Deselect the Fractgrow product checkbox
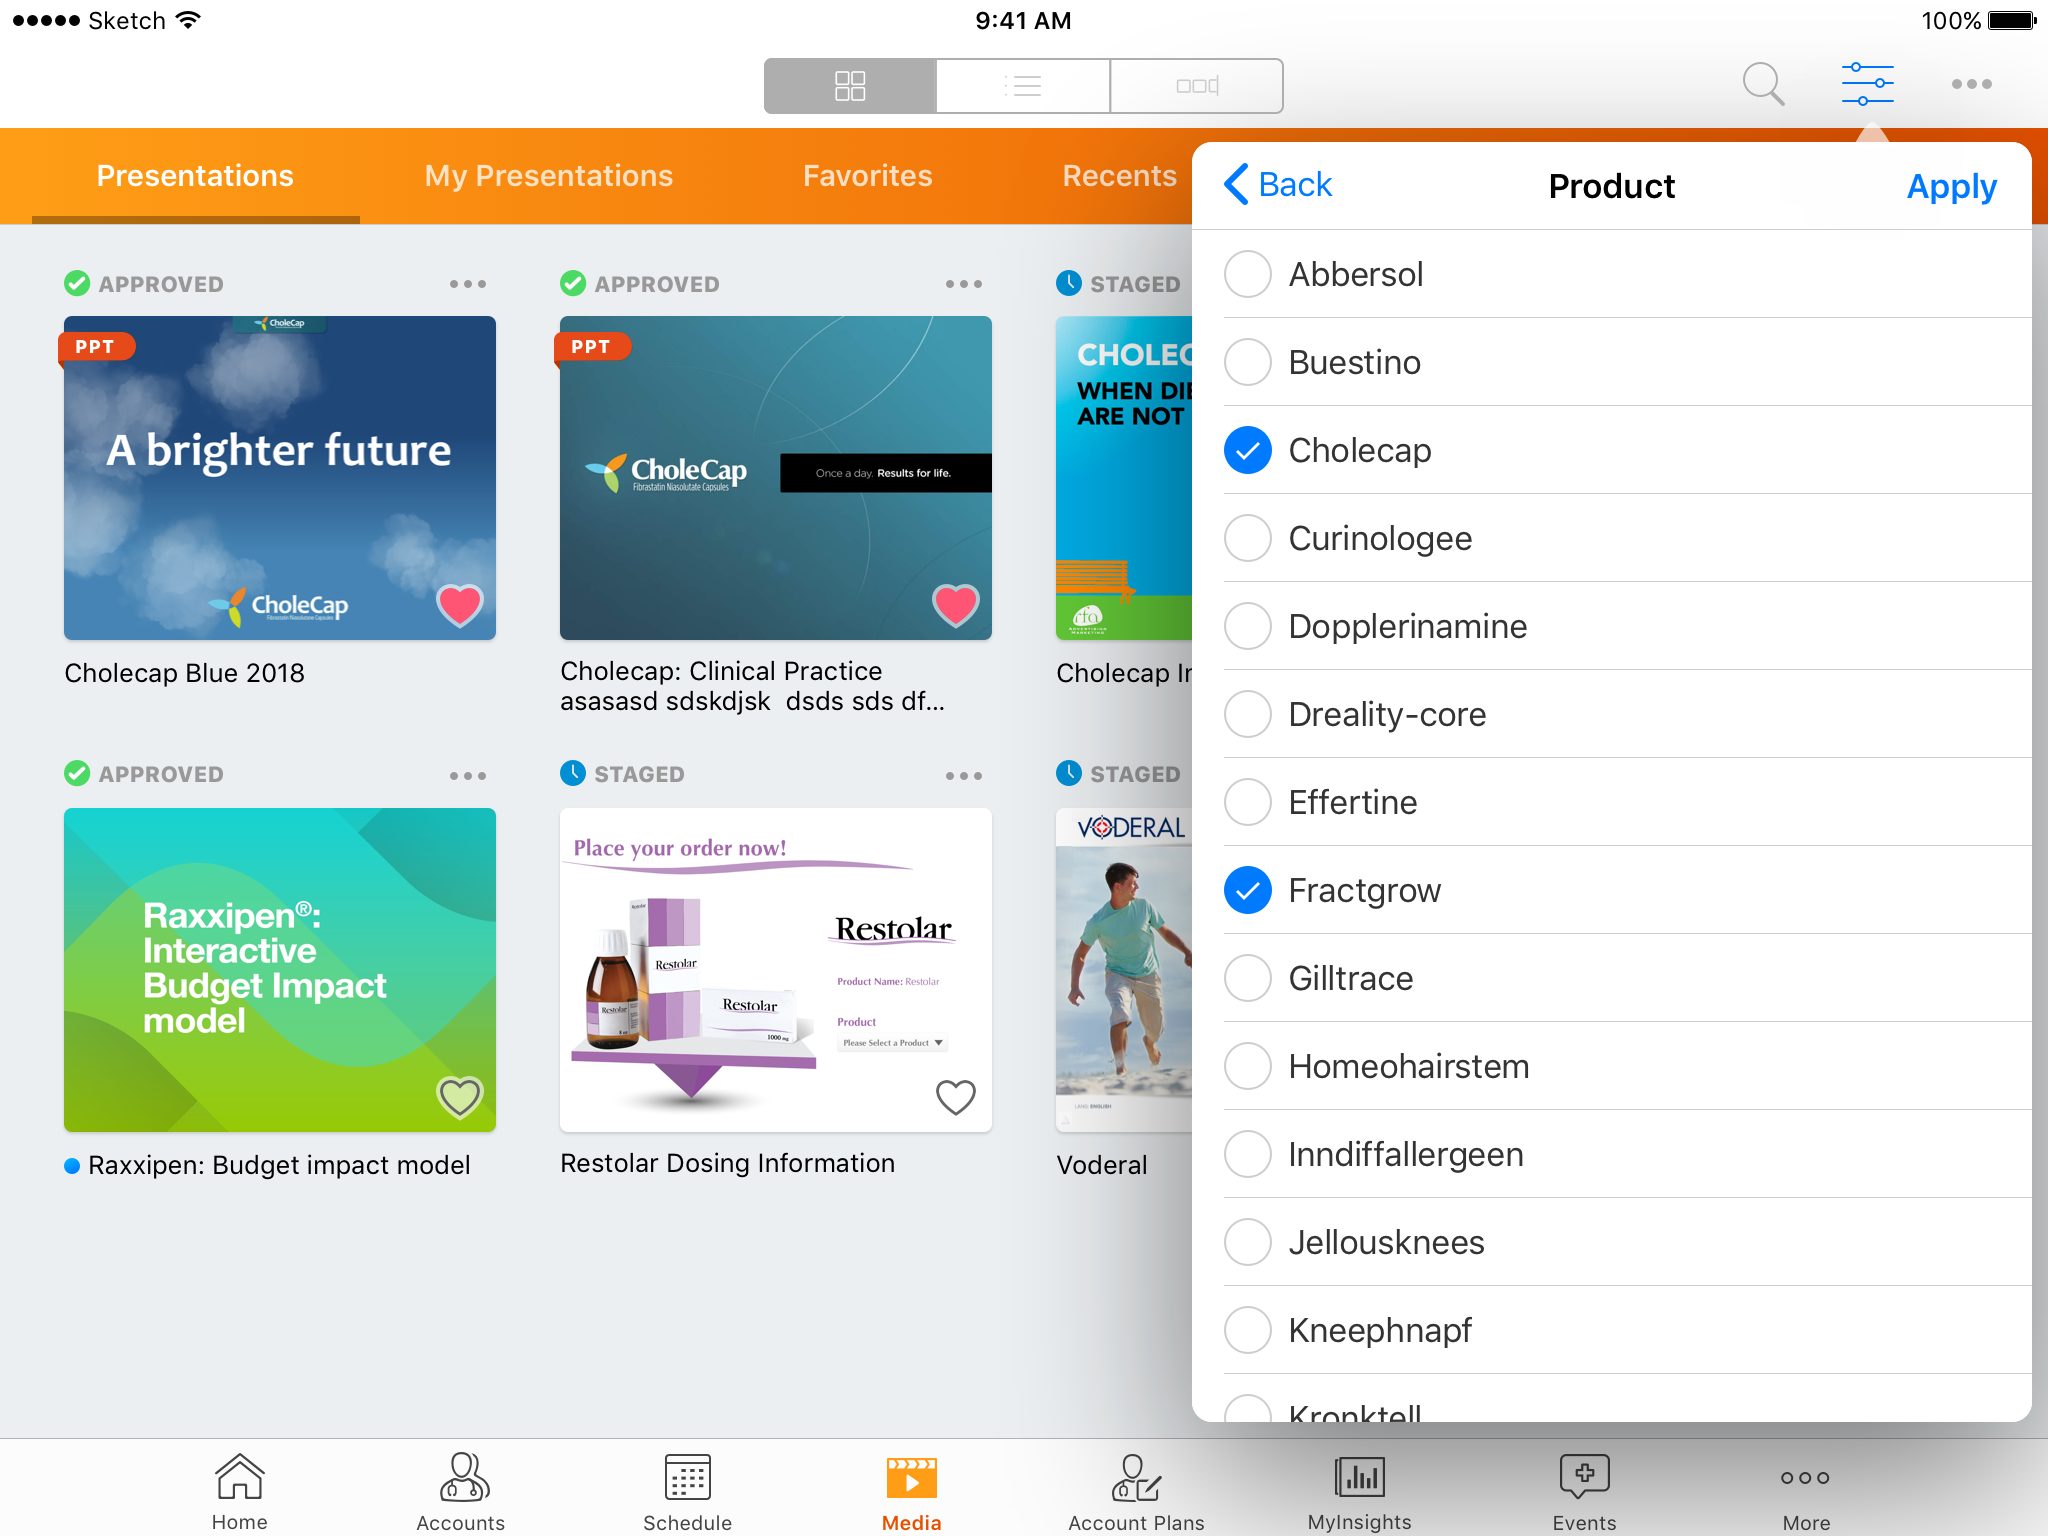The width and height of the screenshot is (2048, 1536). pyautogui.click(x=1248, y=890)
